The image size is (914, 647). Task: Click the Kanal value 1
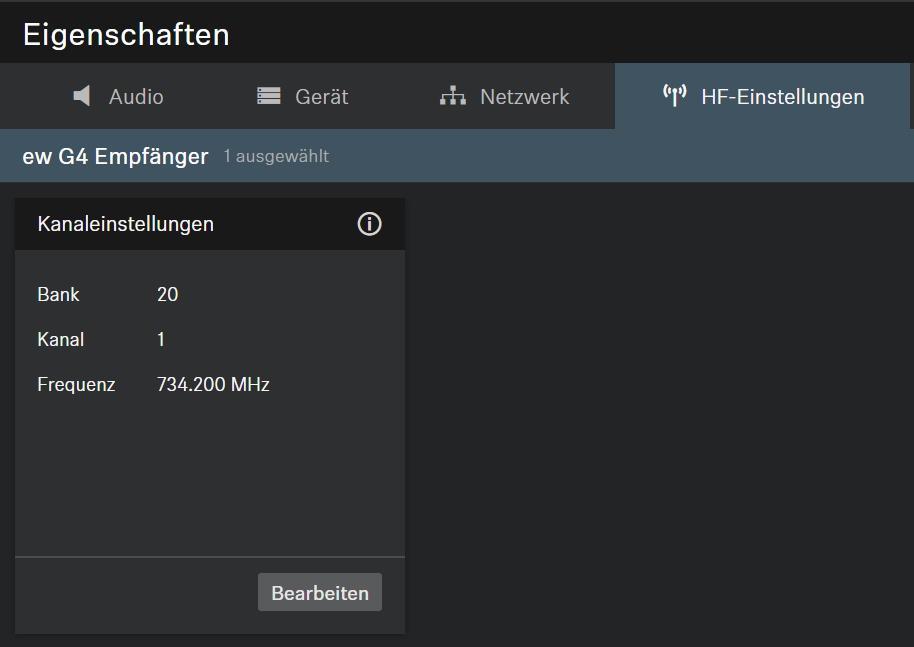click(161, 340)
